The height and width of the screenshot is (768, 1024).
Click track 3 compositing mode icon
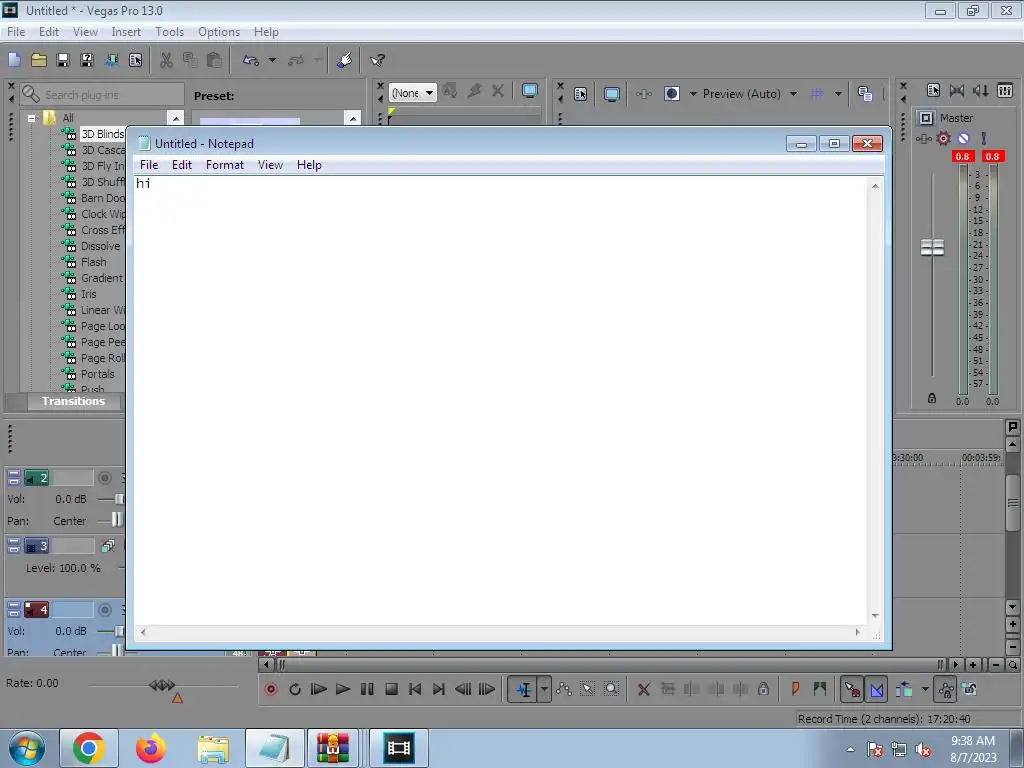tap(108, 546)
